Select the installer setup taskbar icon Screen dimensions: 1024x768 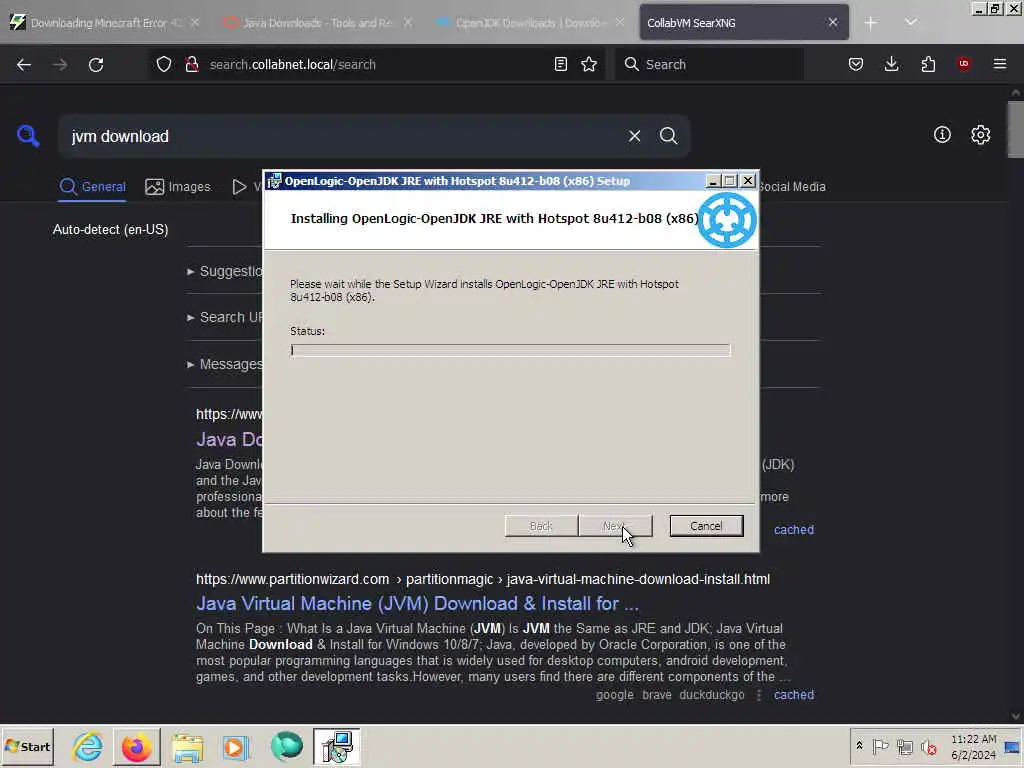336,746
